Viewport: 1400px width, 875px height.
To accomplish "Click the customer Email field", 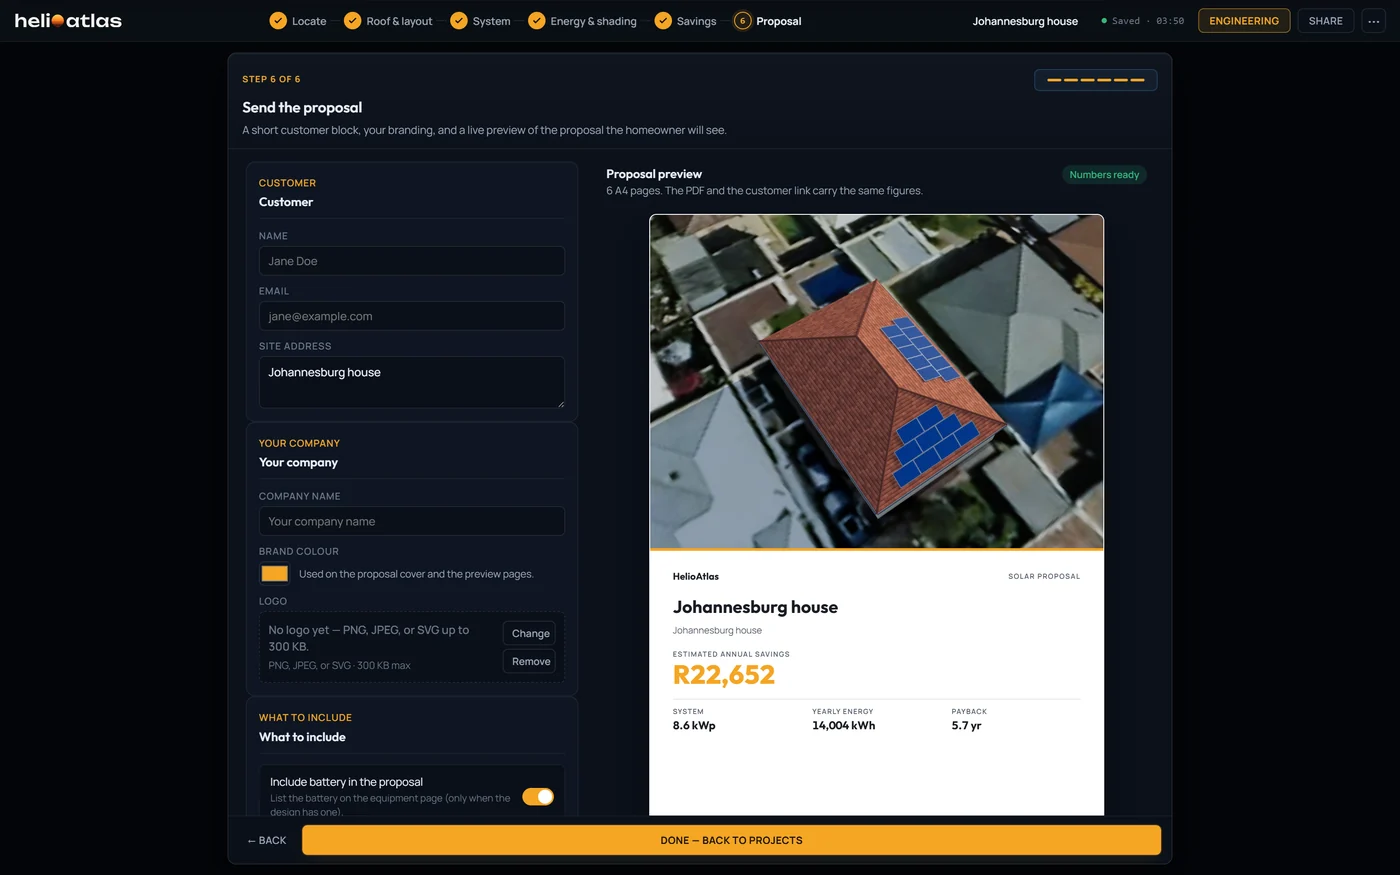I will pos(411,316).
